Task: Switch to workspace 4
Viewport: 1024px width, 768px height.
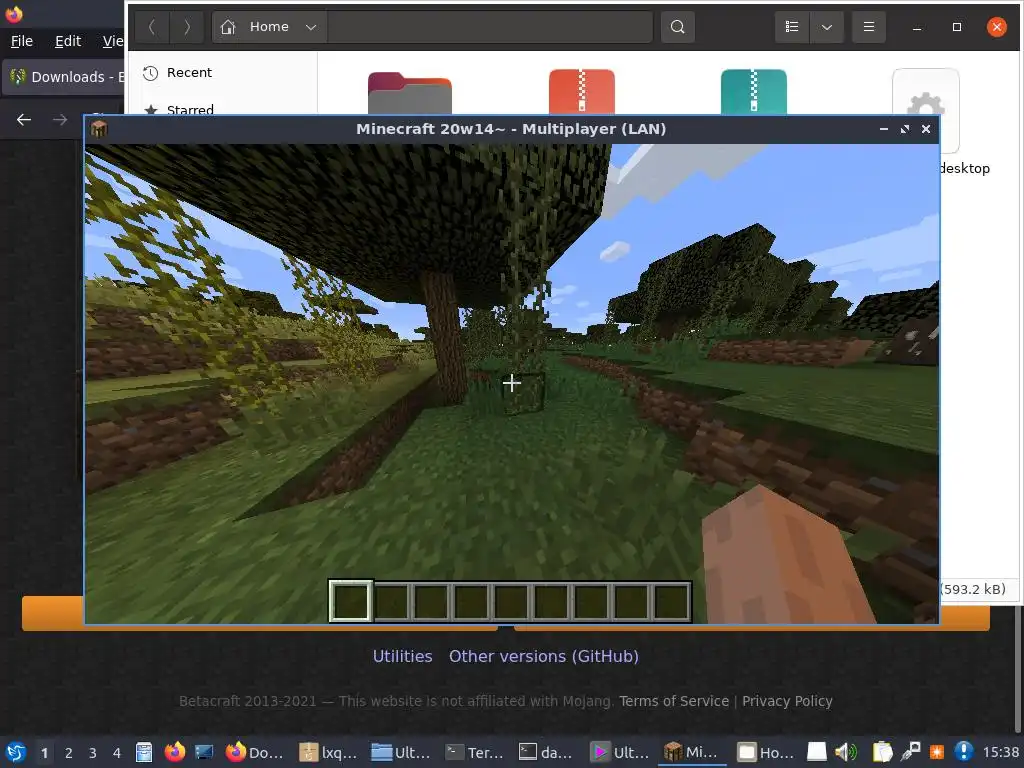Action: pos(117,753)
